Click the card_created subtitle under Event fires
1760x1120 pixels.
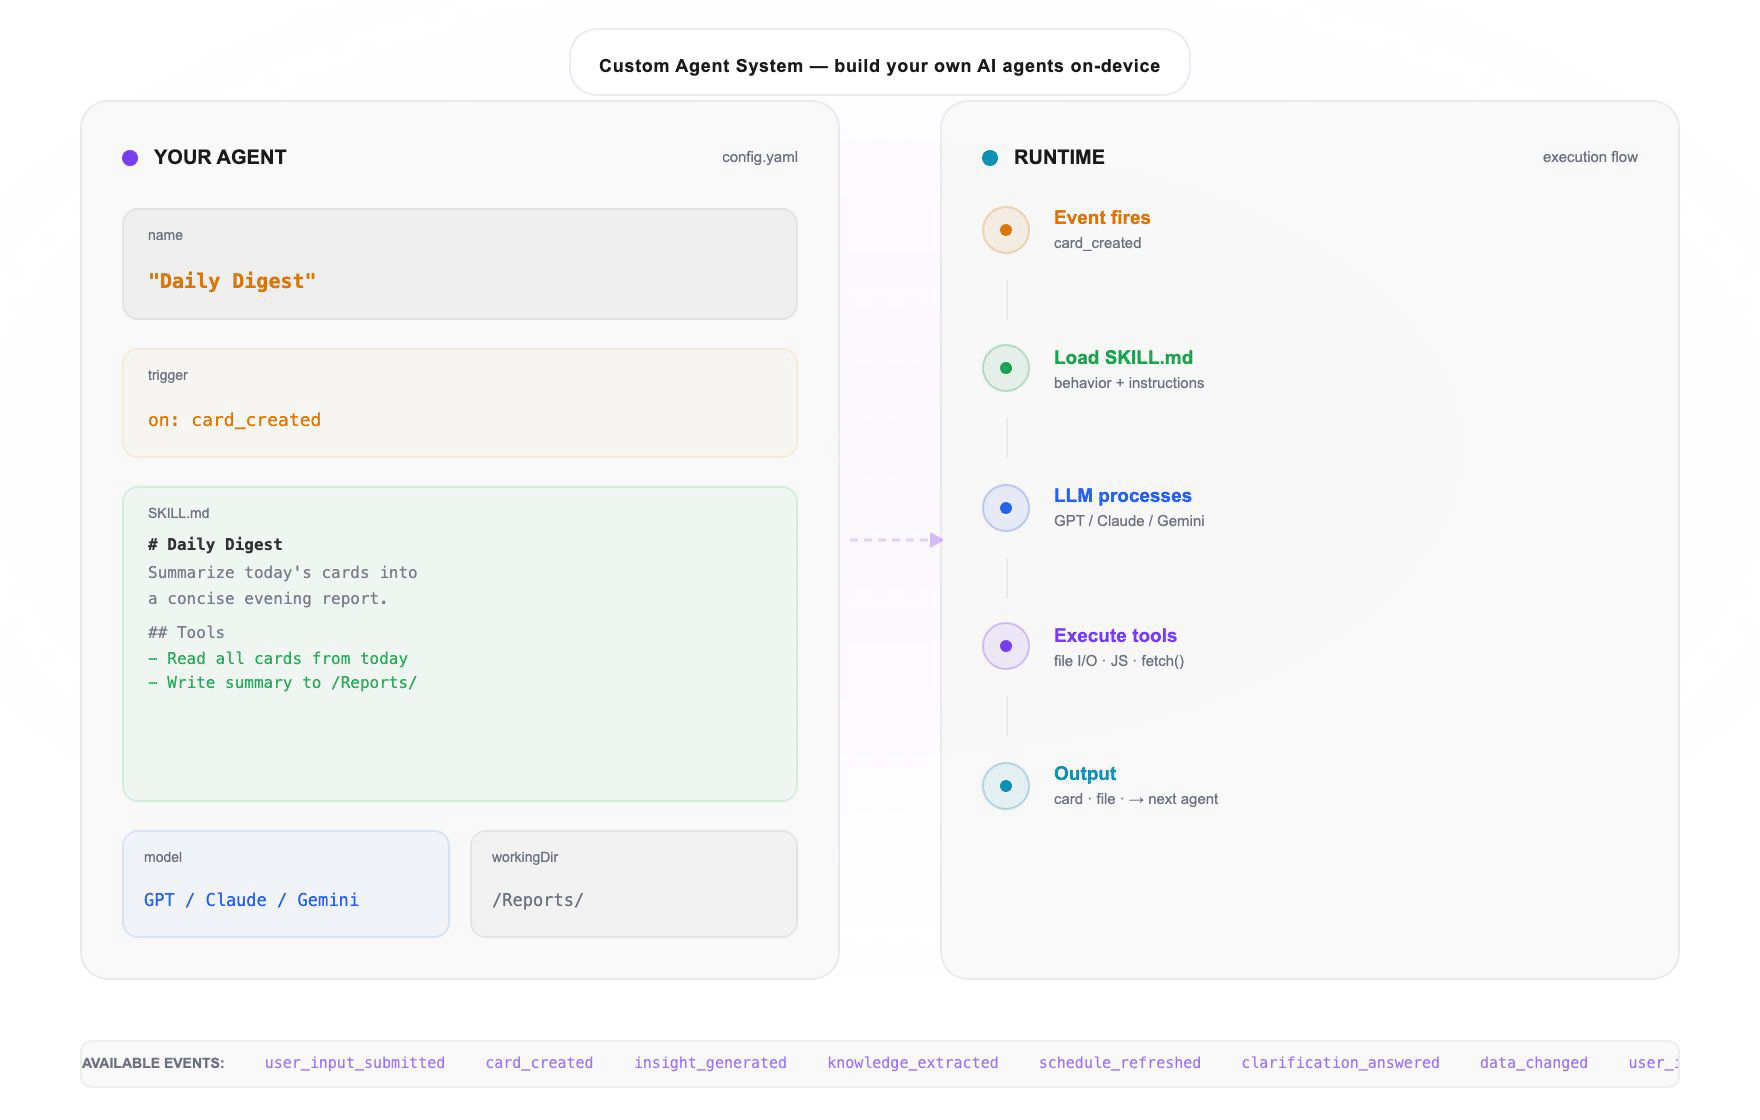click(x=1097, y=243)
